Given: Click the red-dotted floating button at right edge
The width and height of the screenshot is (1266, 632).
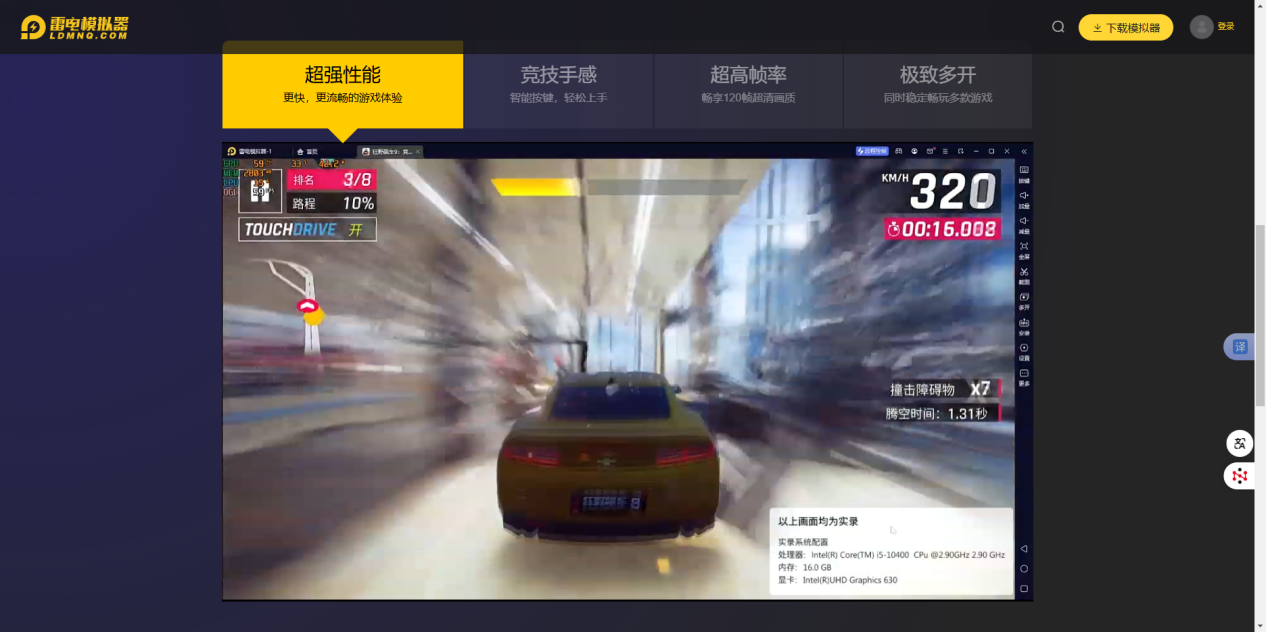Looking at the screenshot, I should [x=1240, y=476].
